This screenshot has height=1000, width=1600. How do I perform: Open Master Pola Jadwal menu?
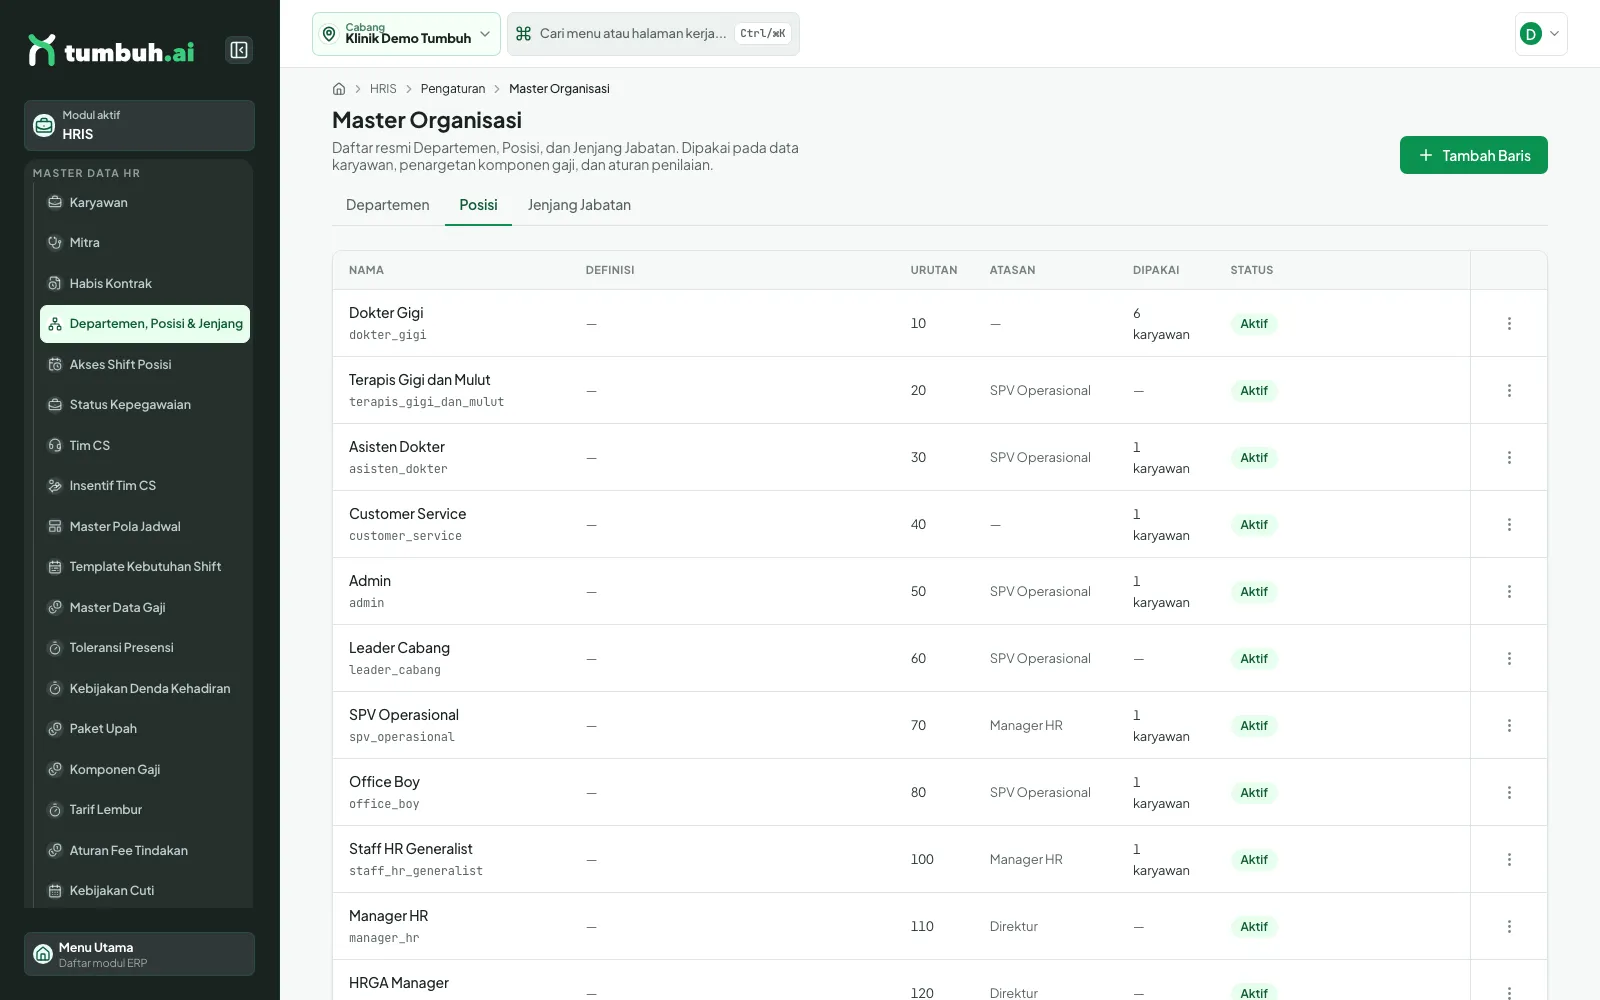pyautogui.click(x=145, y=526)
